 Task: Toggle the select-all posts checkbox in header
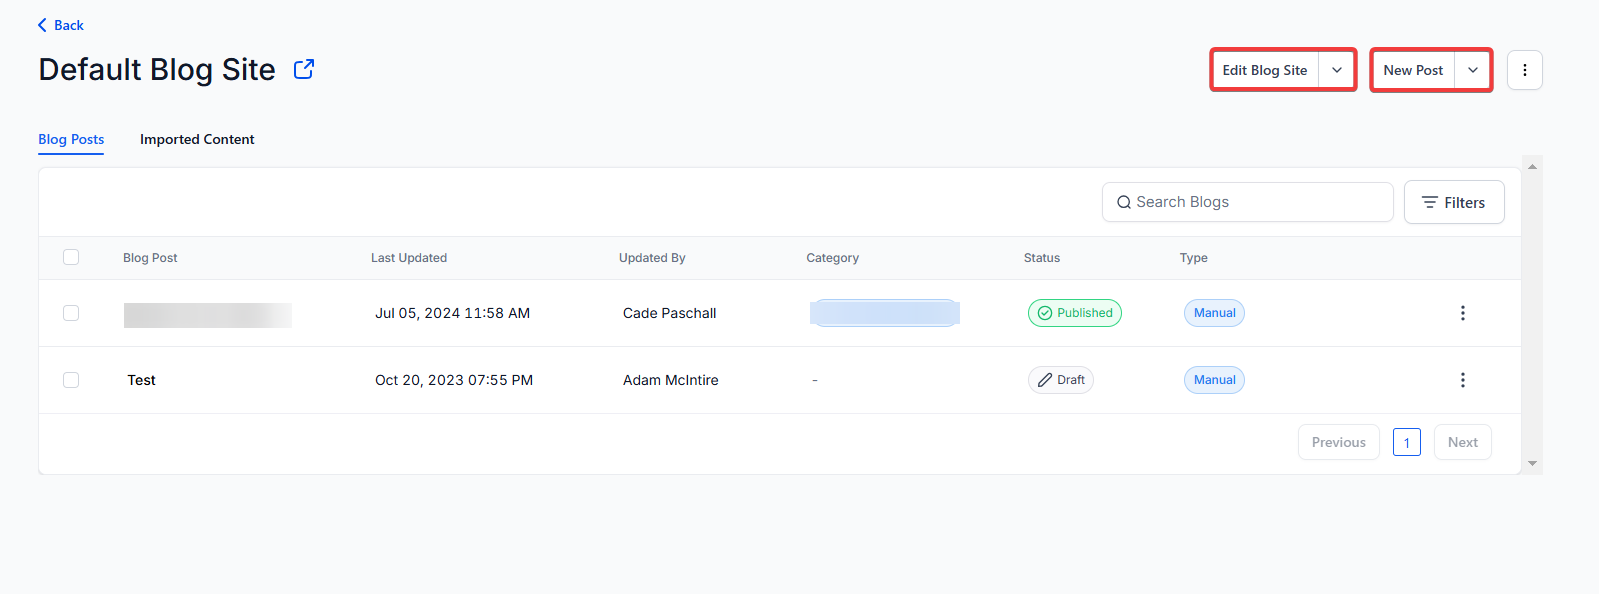click(71, 257)
